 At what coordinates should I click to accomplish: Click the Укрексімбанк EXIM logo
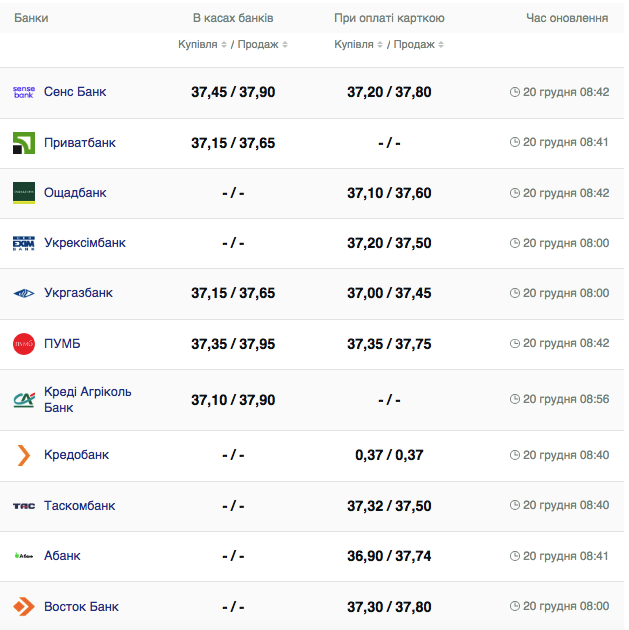23,243
